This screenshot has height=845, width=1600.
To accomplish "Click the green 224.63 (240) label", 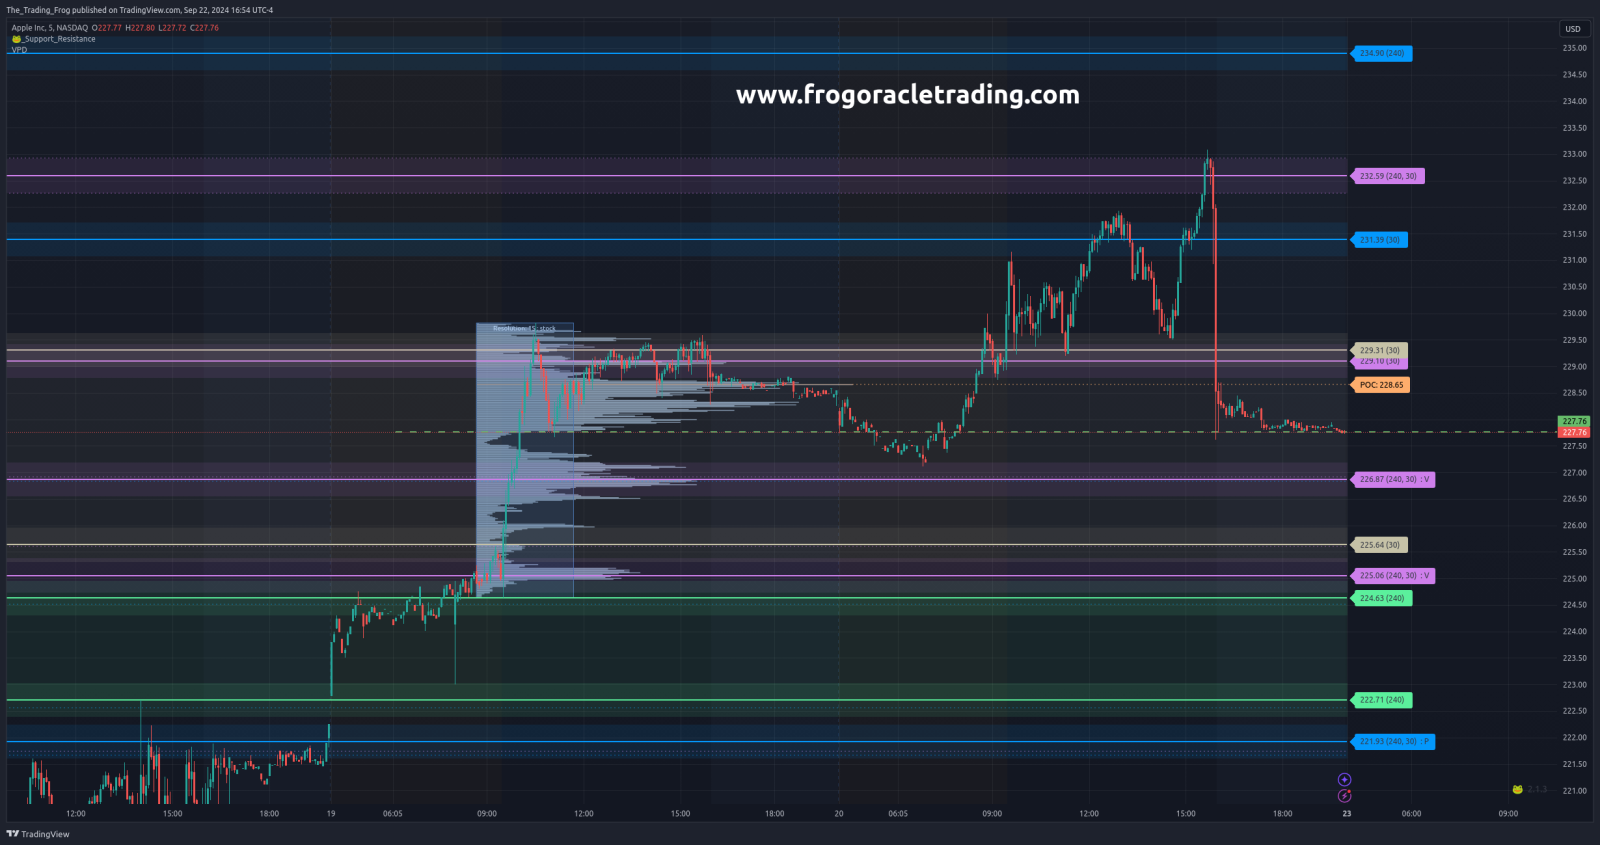I will pyautogui.click(x=1382, y=598).
